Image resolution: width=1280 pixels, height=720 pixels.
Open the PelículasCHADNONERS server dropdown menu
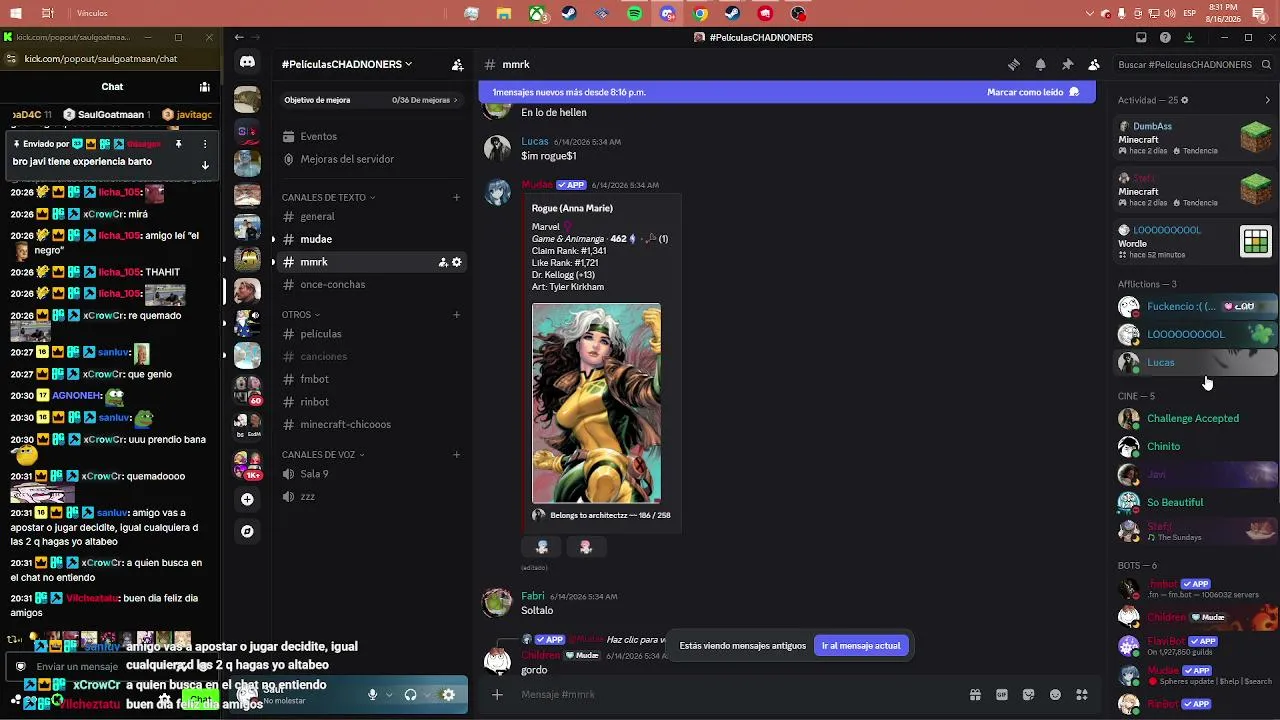[x=347, y=65]
